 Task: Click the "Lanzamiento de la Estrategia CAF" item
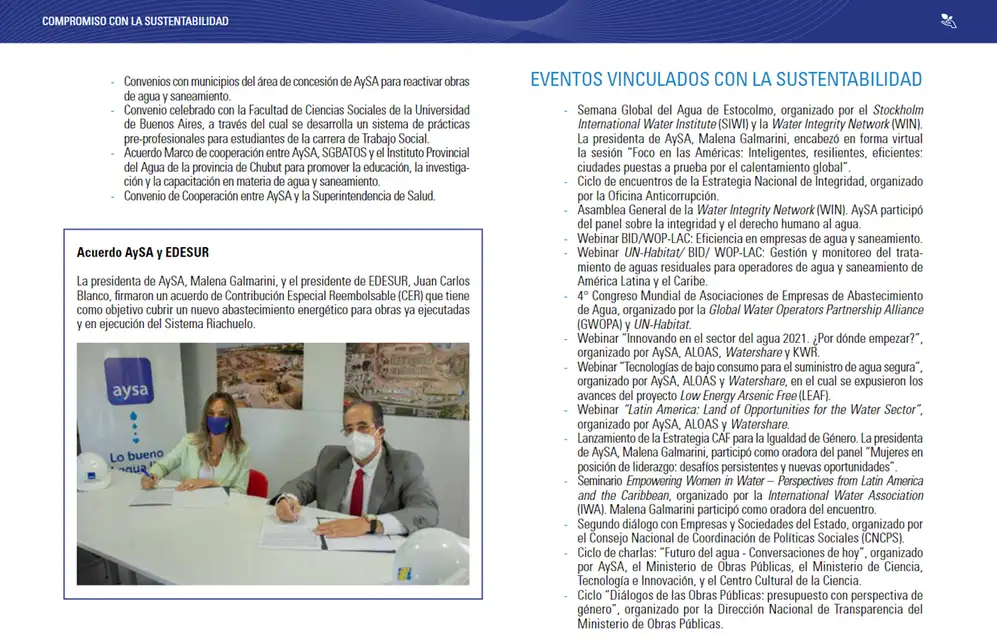[x=750, y=452]
